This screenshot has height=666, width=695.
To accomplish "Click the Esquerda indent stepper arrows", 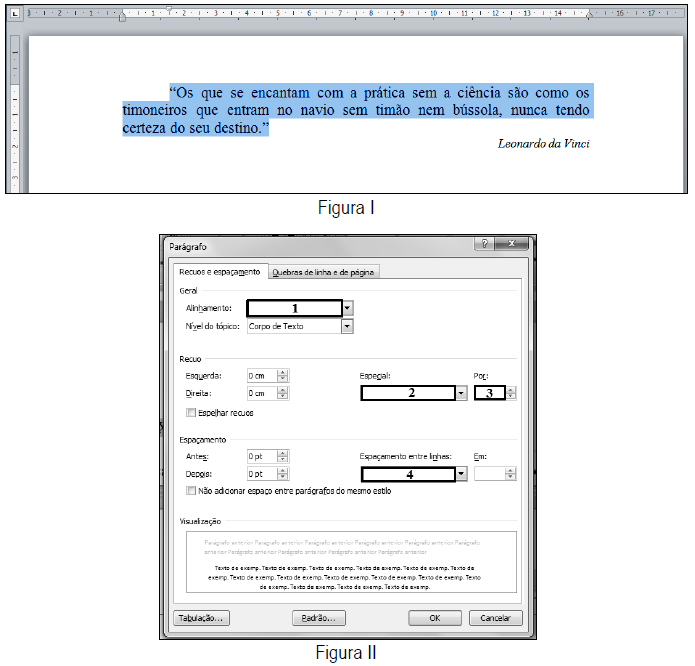I will click(284, 376).
